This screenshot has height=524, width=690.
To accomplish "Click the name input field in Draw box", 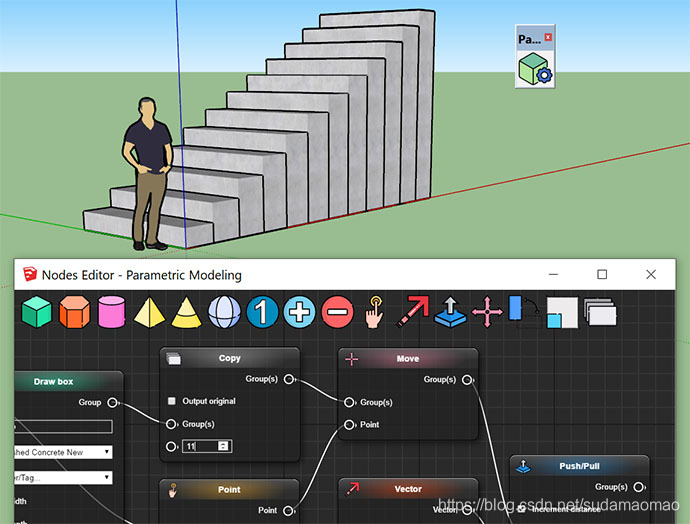I will pos(63,426).
